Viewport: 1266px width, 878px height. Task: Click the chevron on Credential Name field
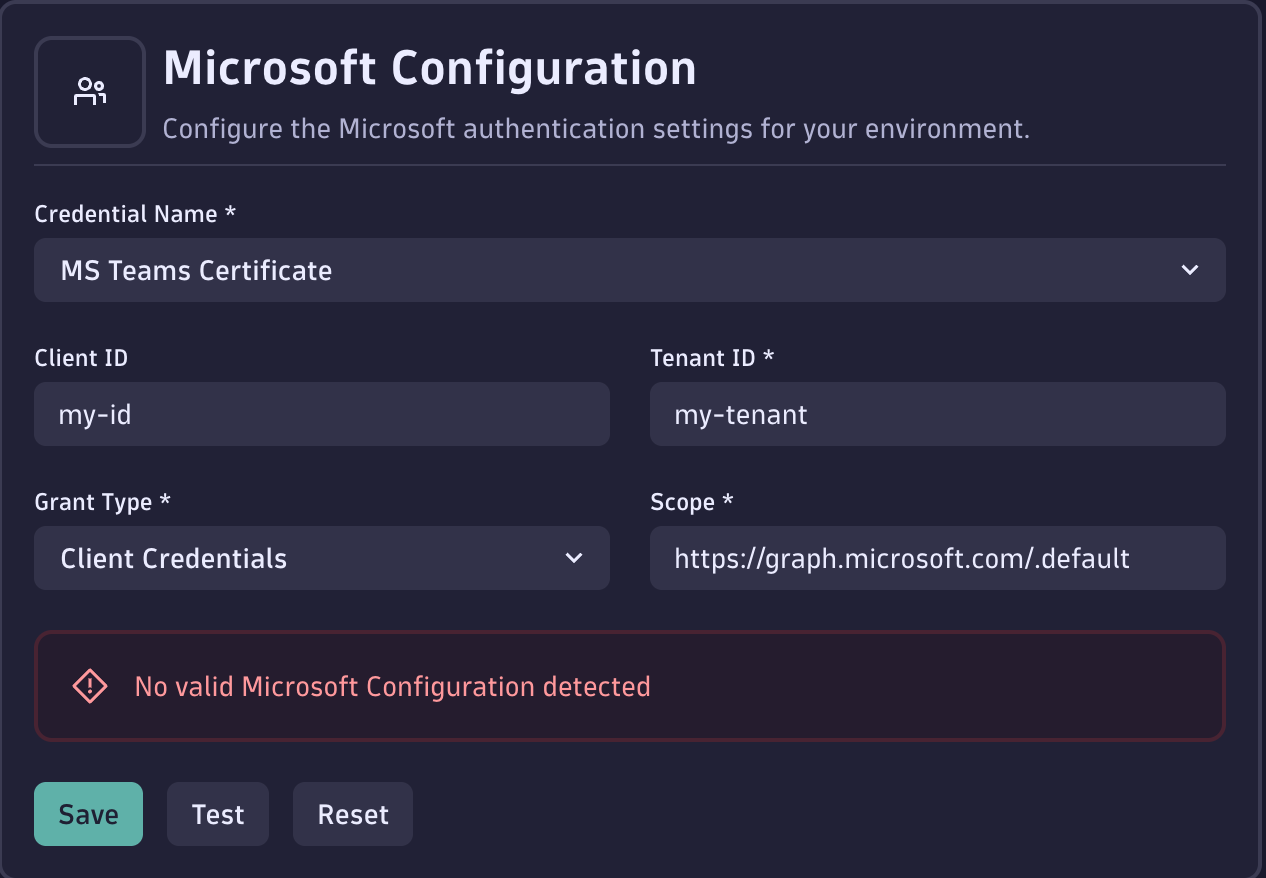[x=1189, y=270]
